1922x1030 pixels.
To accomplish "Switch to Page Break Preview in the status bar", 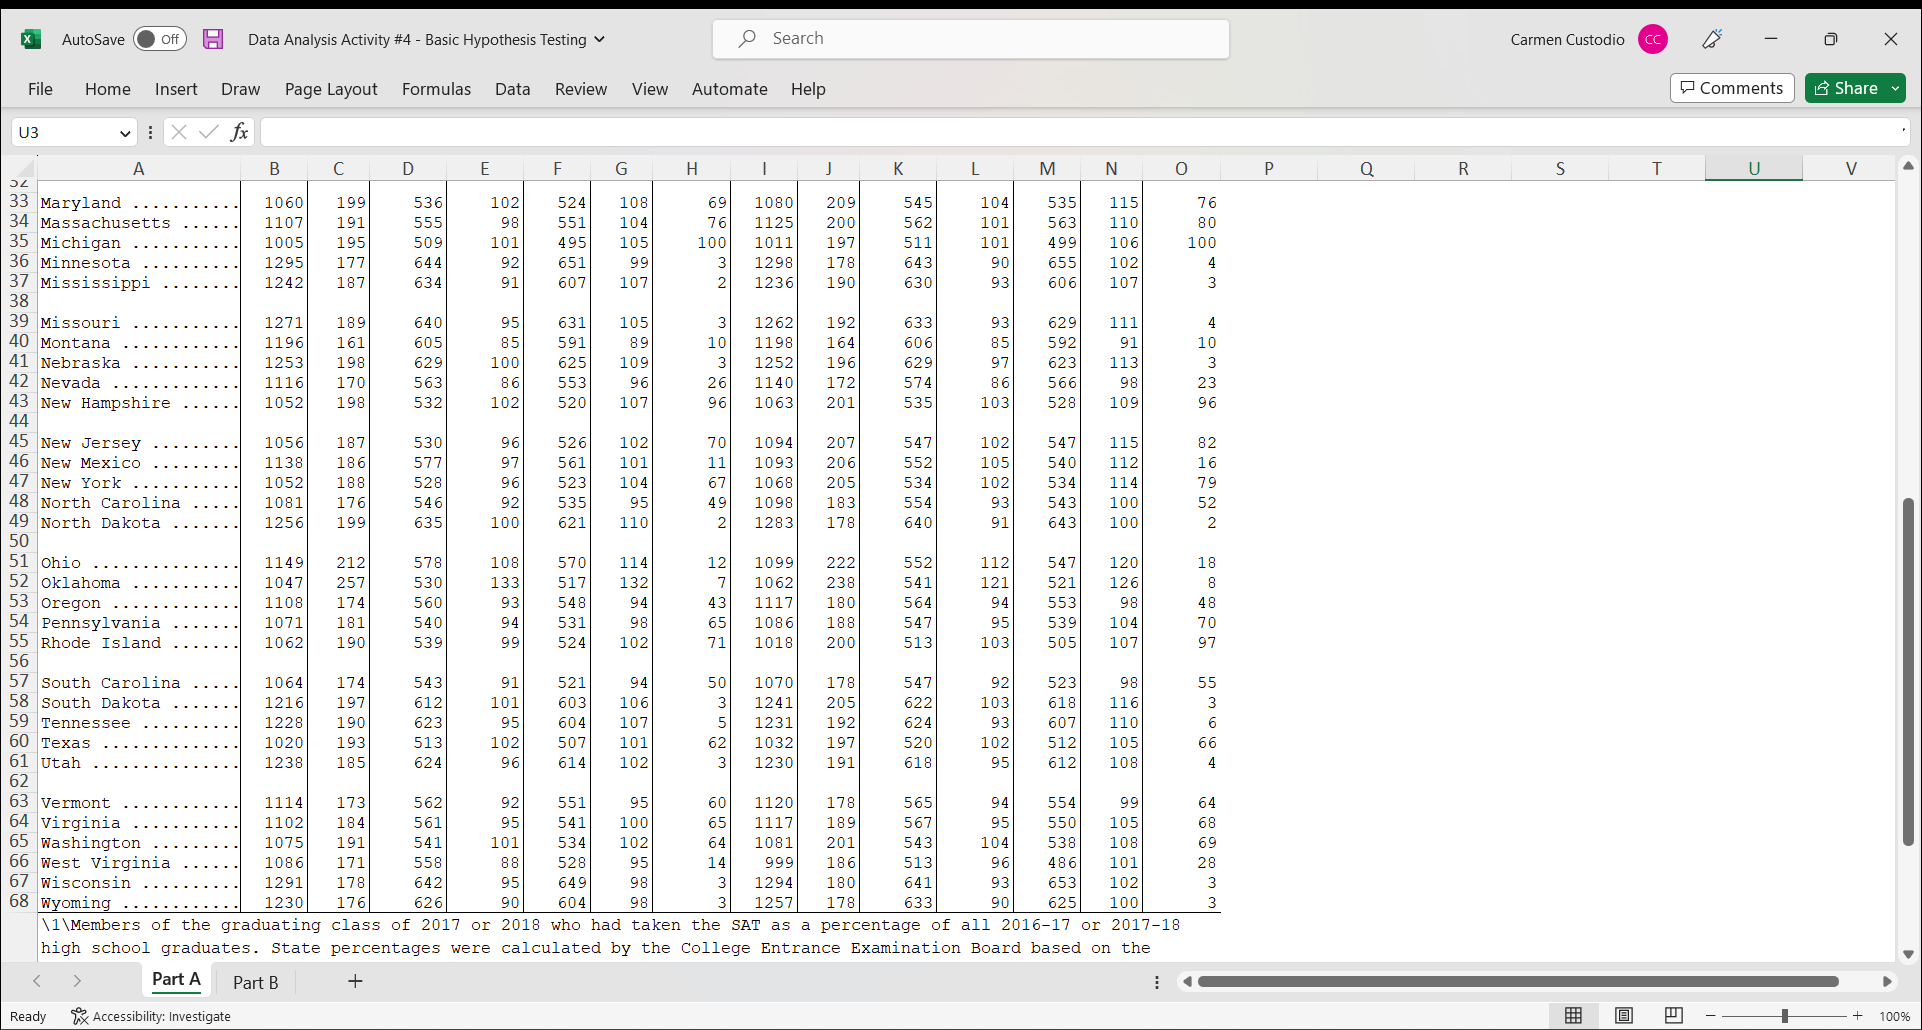I will 1673,1016.
